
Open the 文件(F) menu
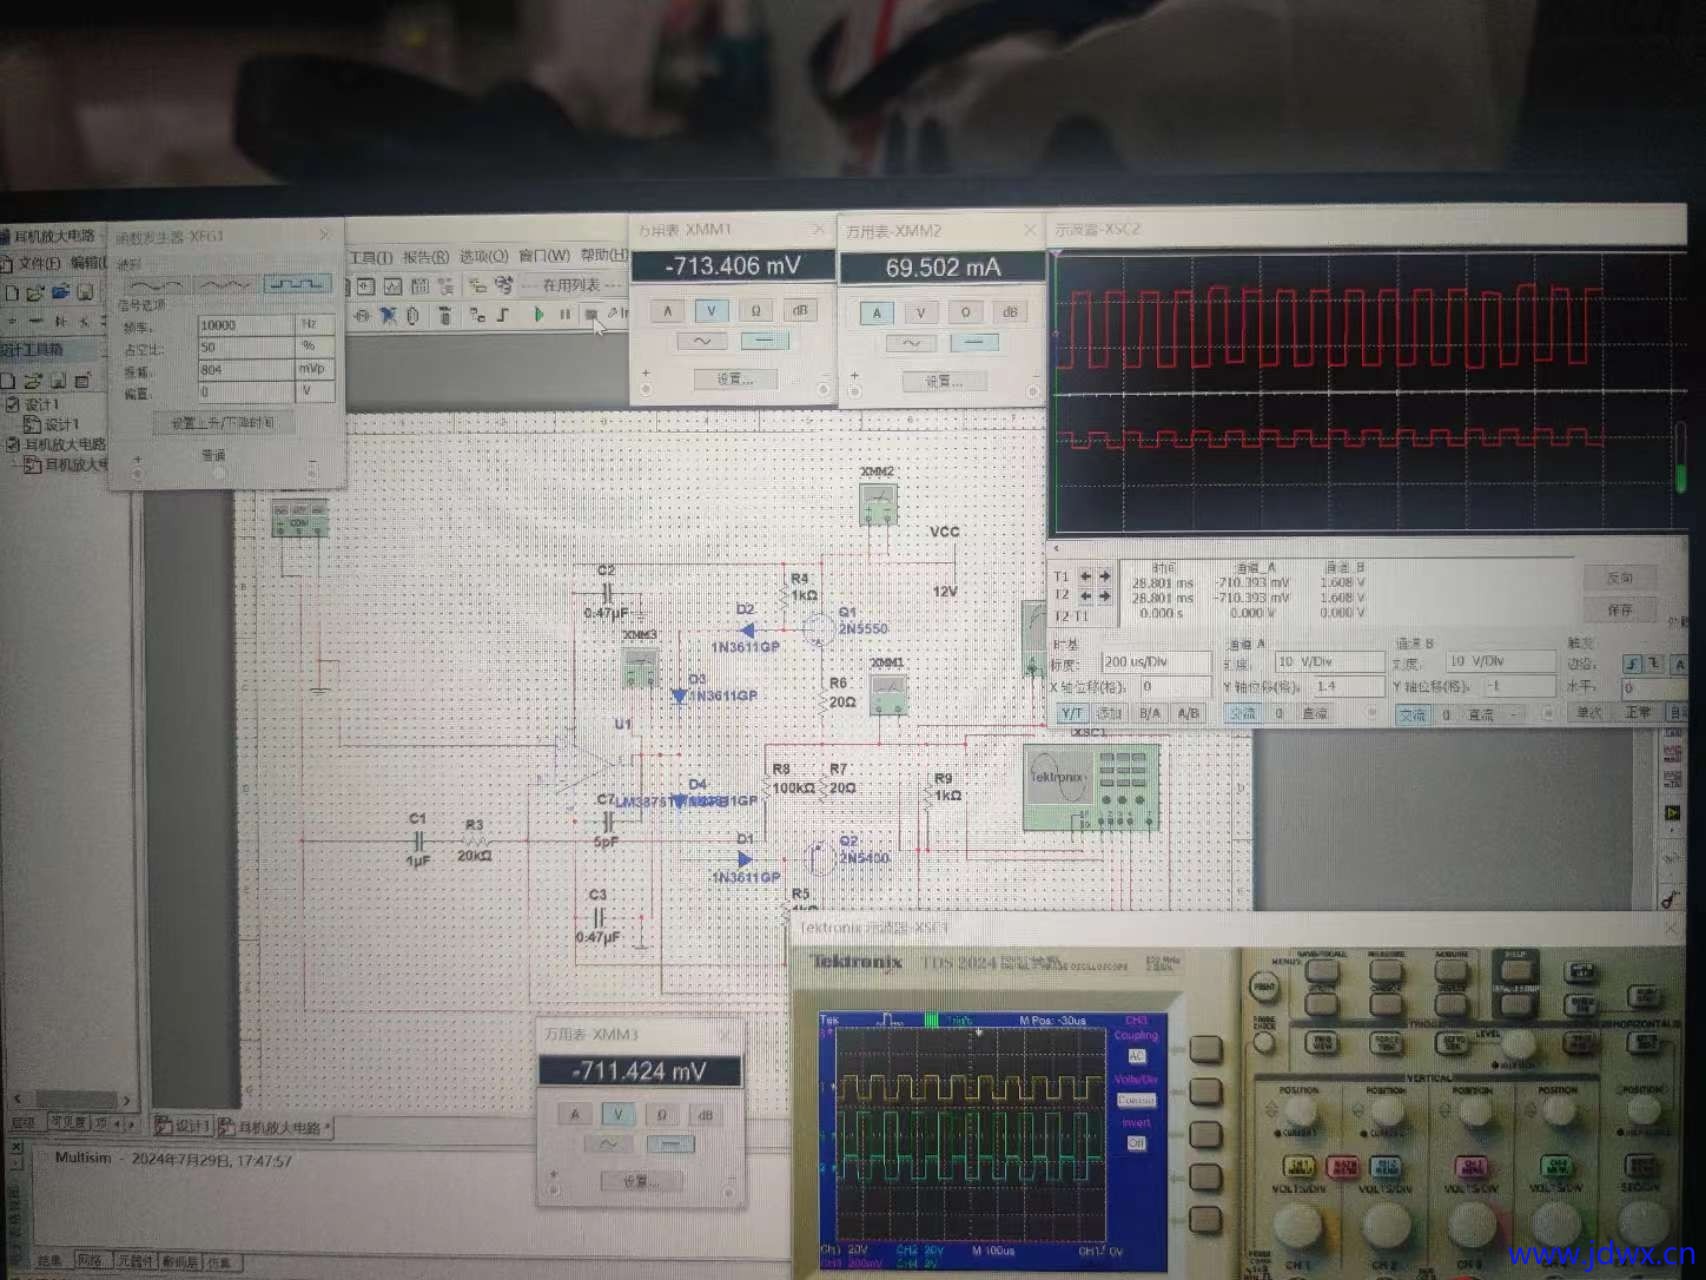click(x=39, y=263)
